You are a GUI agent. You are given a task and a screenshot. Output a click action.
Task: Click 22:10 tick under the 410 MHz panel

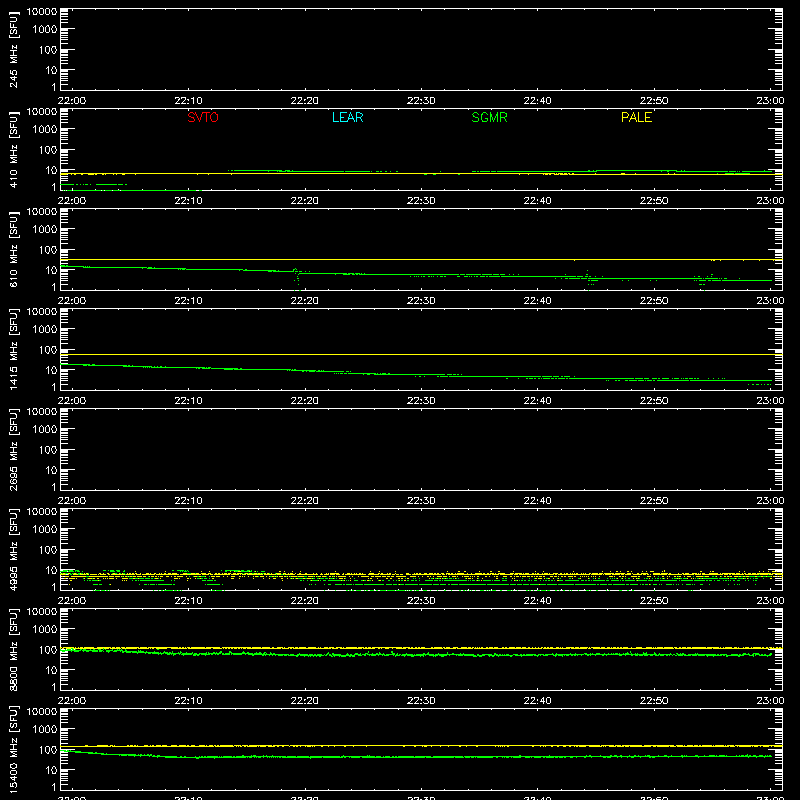[x=188, y=201]
